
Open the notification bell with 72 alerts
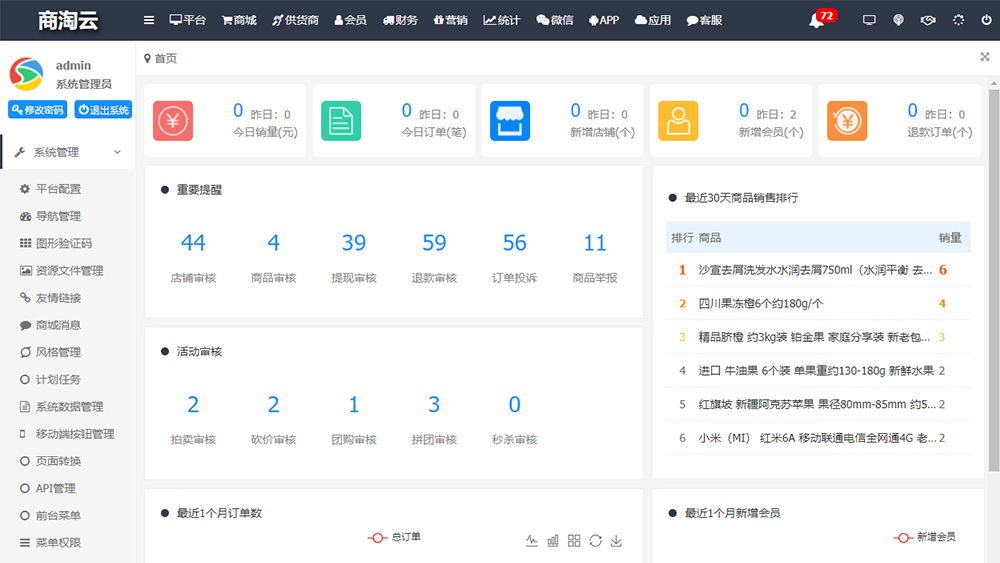point(818,20)
